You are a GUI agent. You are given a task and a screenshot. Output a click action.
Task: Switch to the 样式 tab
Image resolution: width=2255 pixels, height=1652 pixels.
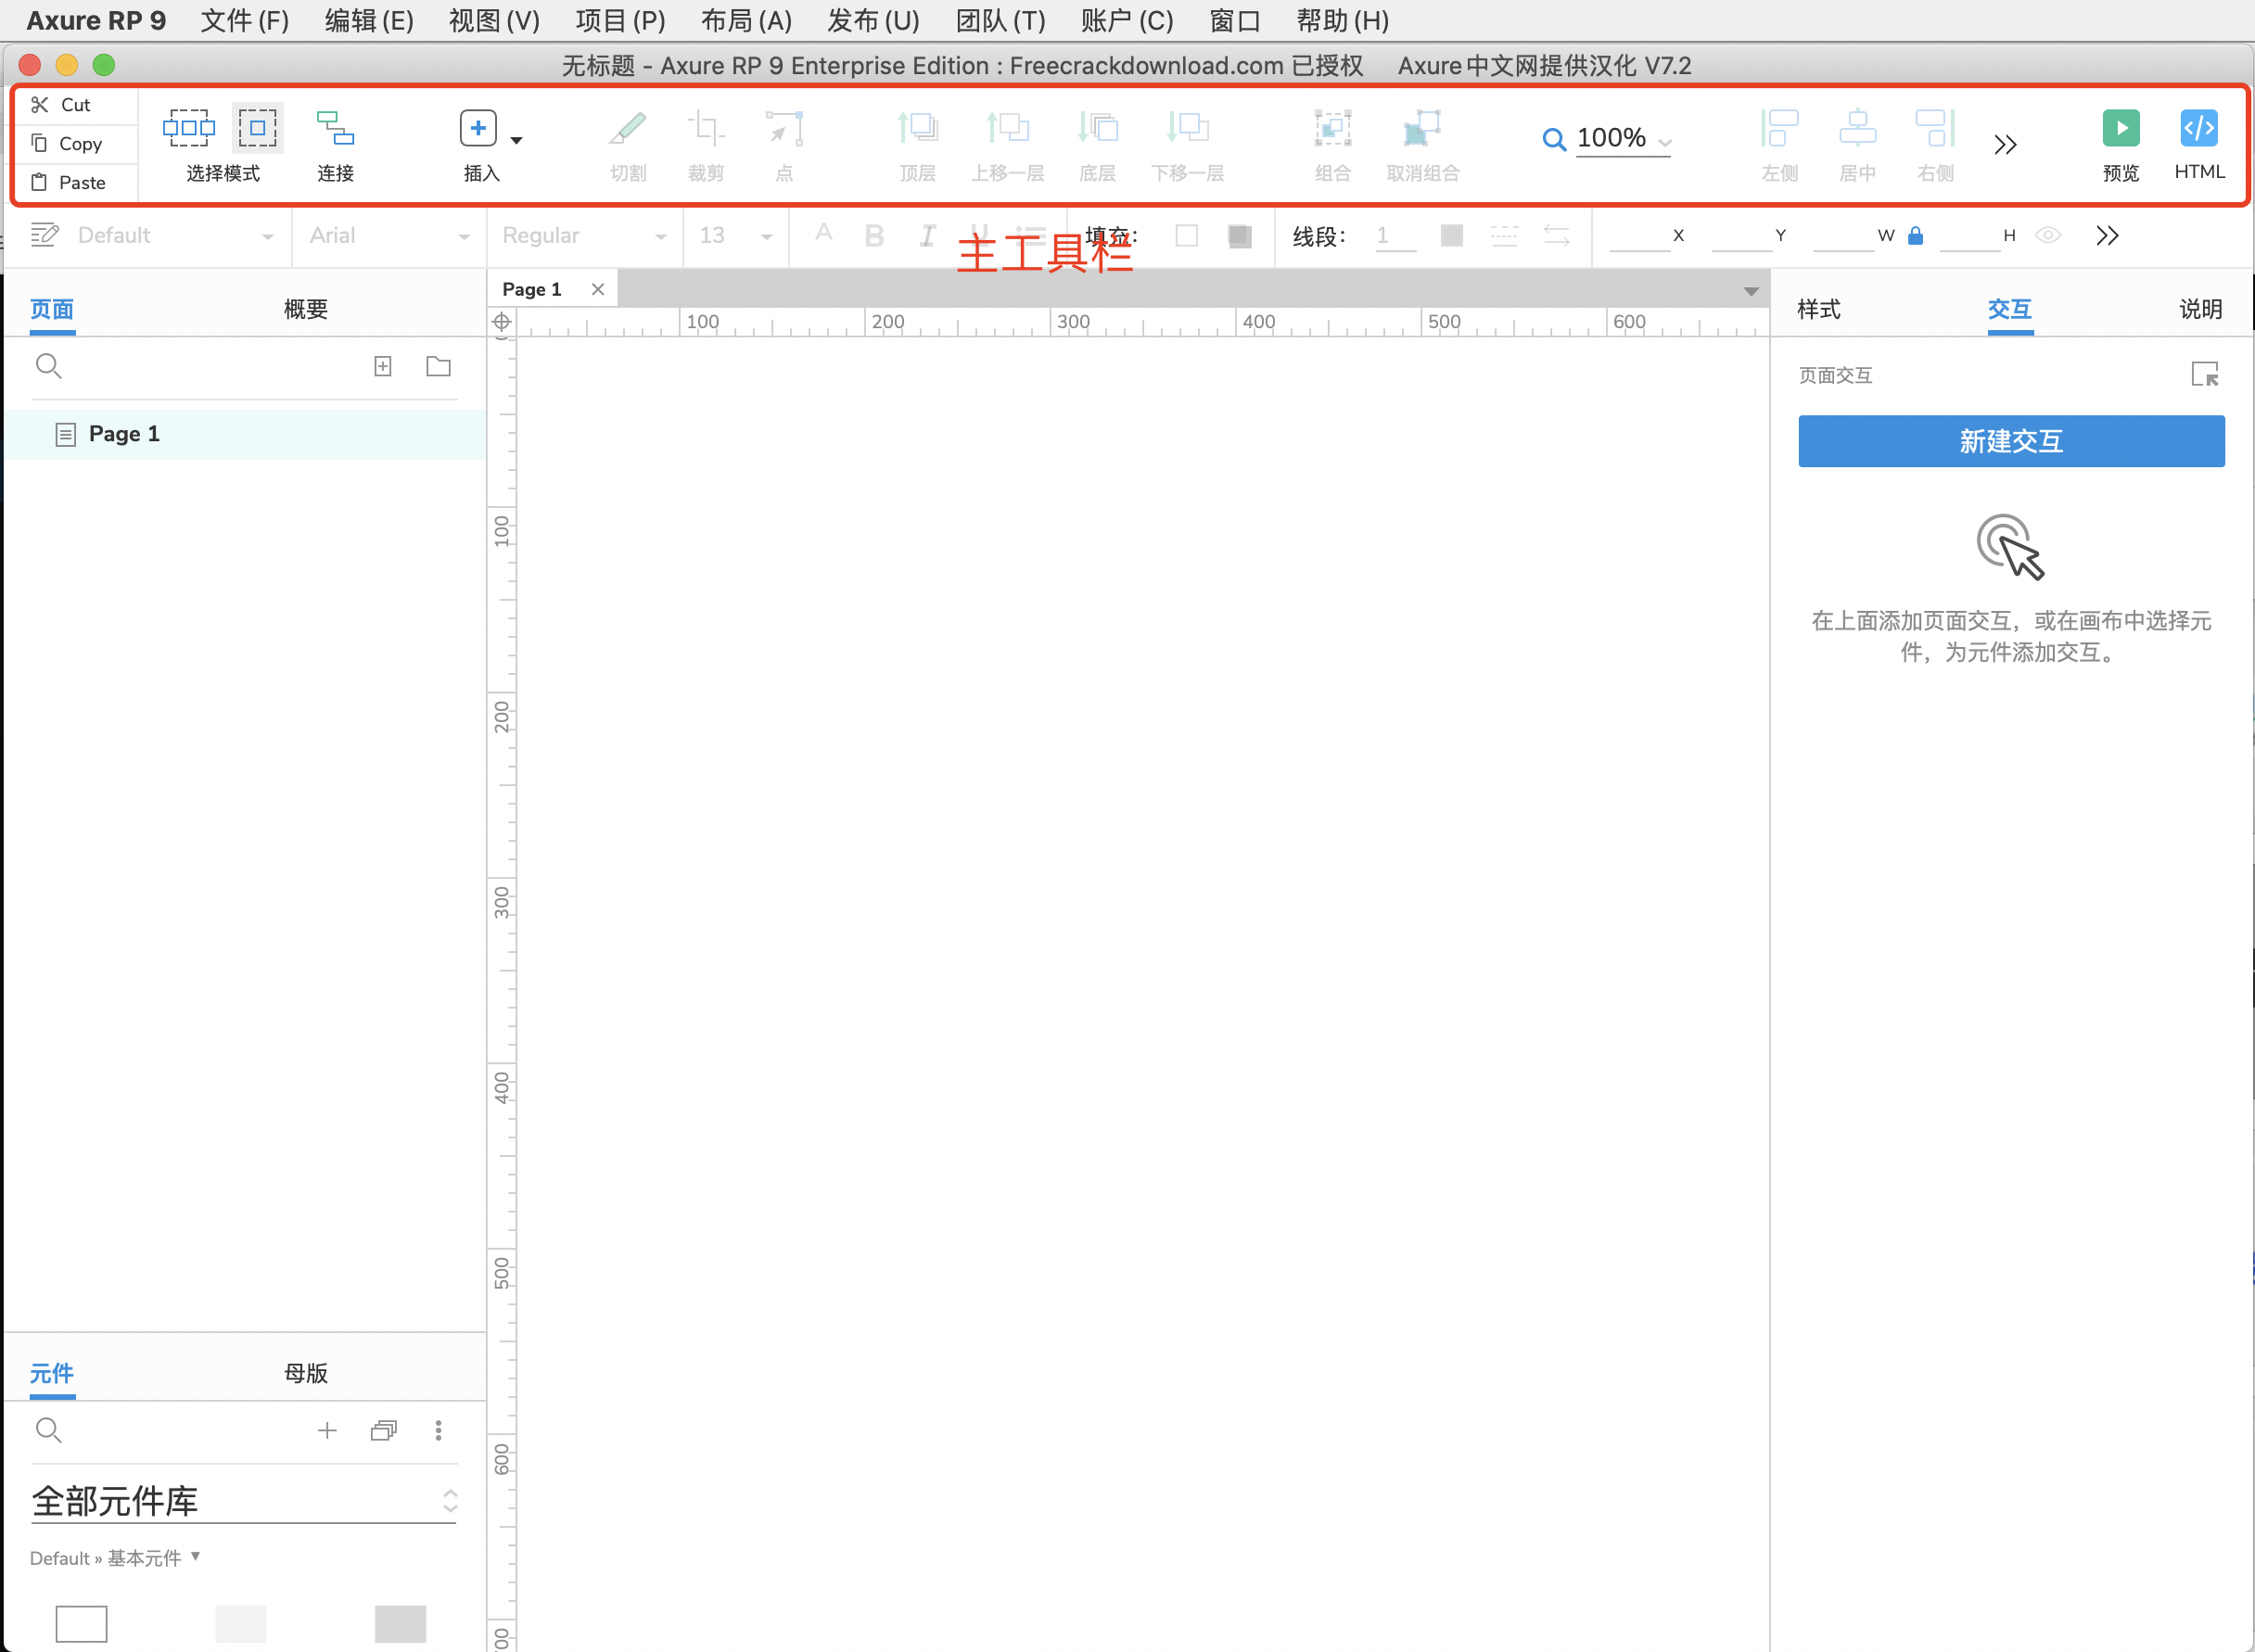[1818, 309]
